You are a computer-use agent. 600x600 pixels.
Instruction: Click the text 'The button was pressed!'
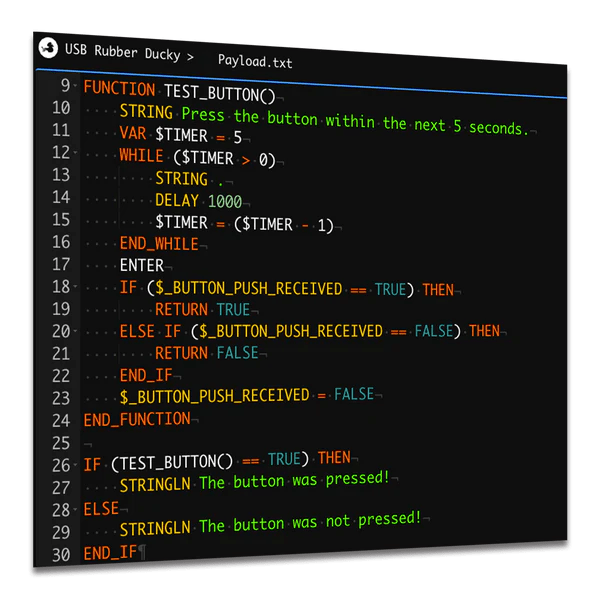point(294,480)
